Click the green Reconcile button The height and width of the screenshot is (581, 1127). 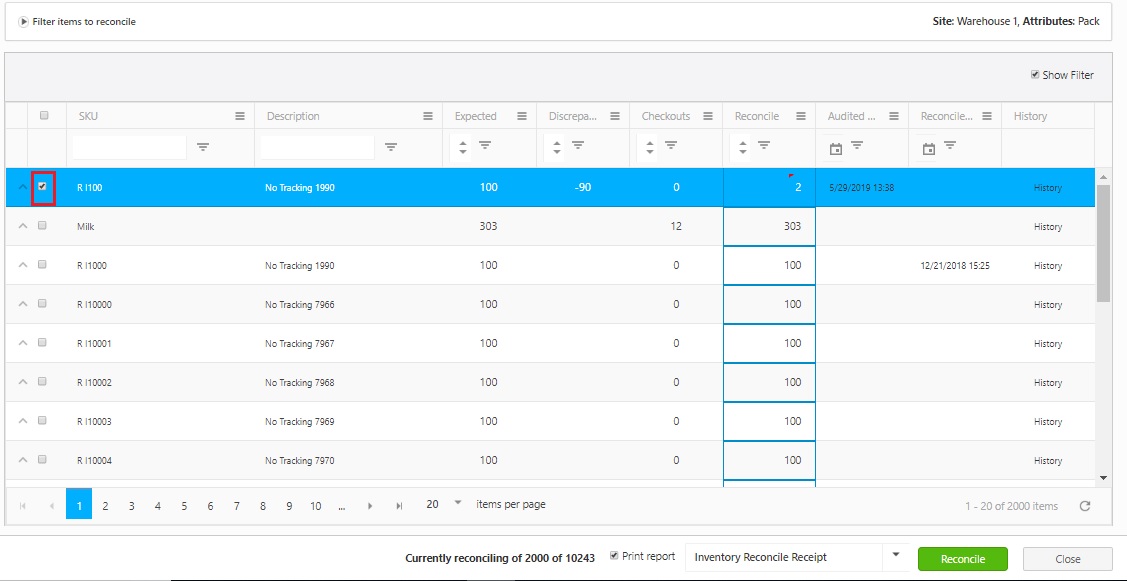point(962,559)
